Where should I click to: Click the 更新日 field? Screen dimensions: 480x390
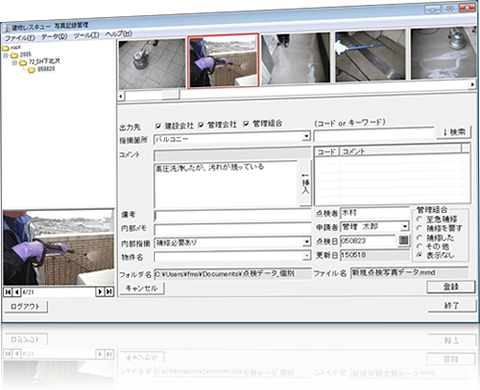375,255
